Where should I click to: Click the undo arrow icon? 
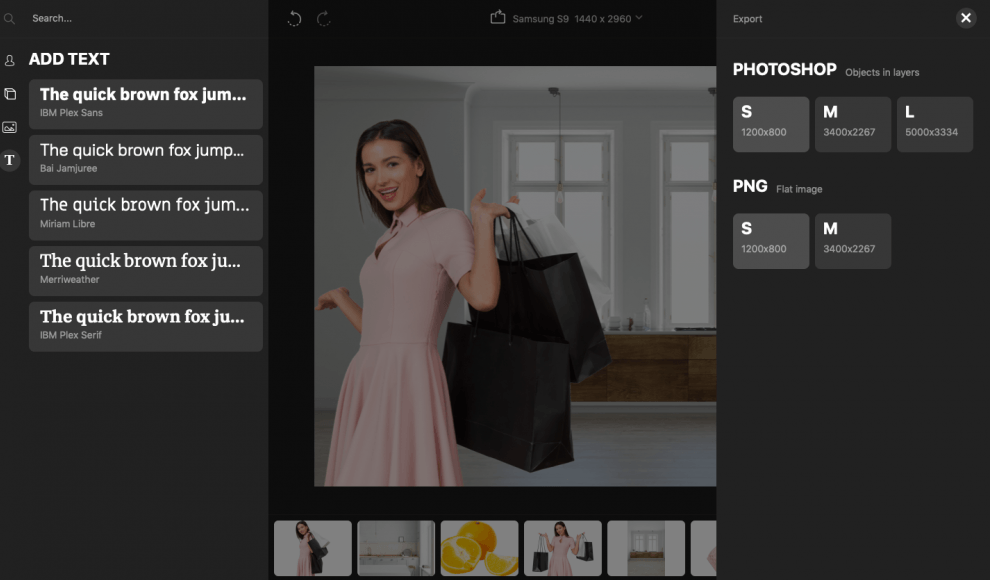(294, 18)
